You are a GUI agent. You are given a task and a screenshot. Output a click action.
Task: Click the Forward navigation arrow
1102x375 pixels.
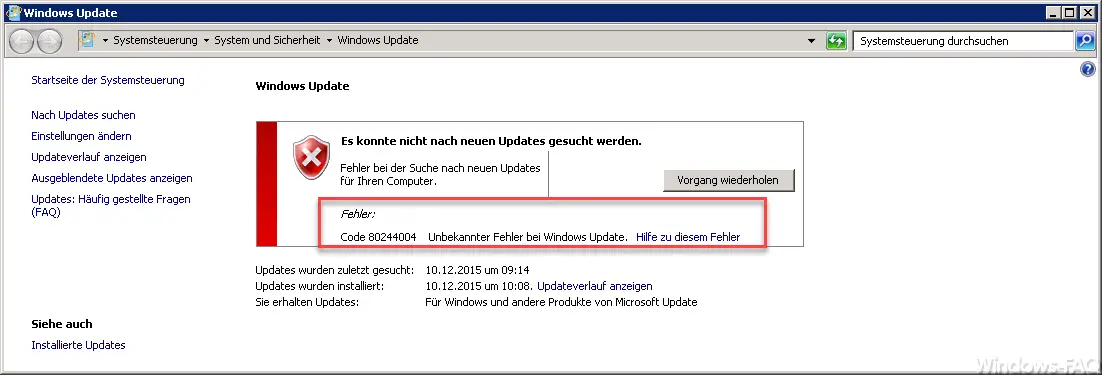click(x=48, y=41)
